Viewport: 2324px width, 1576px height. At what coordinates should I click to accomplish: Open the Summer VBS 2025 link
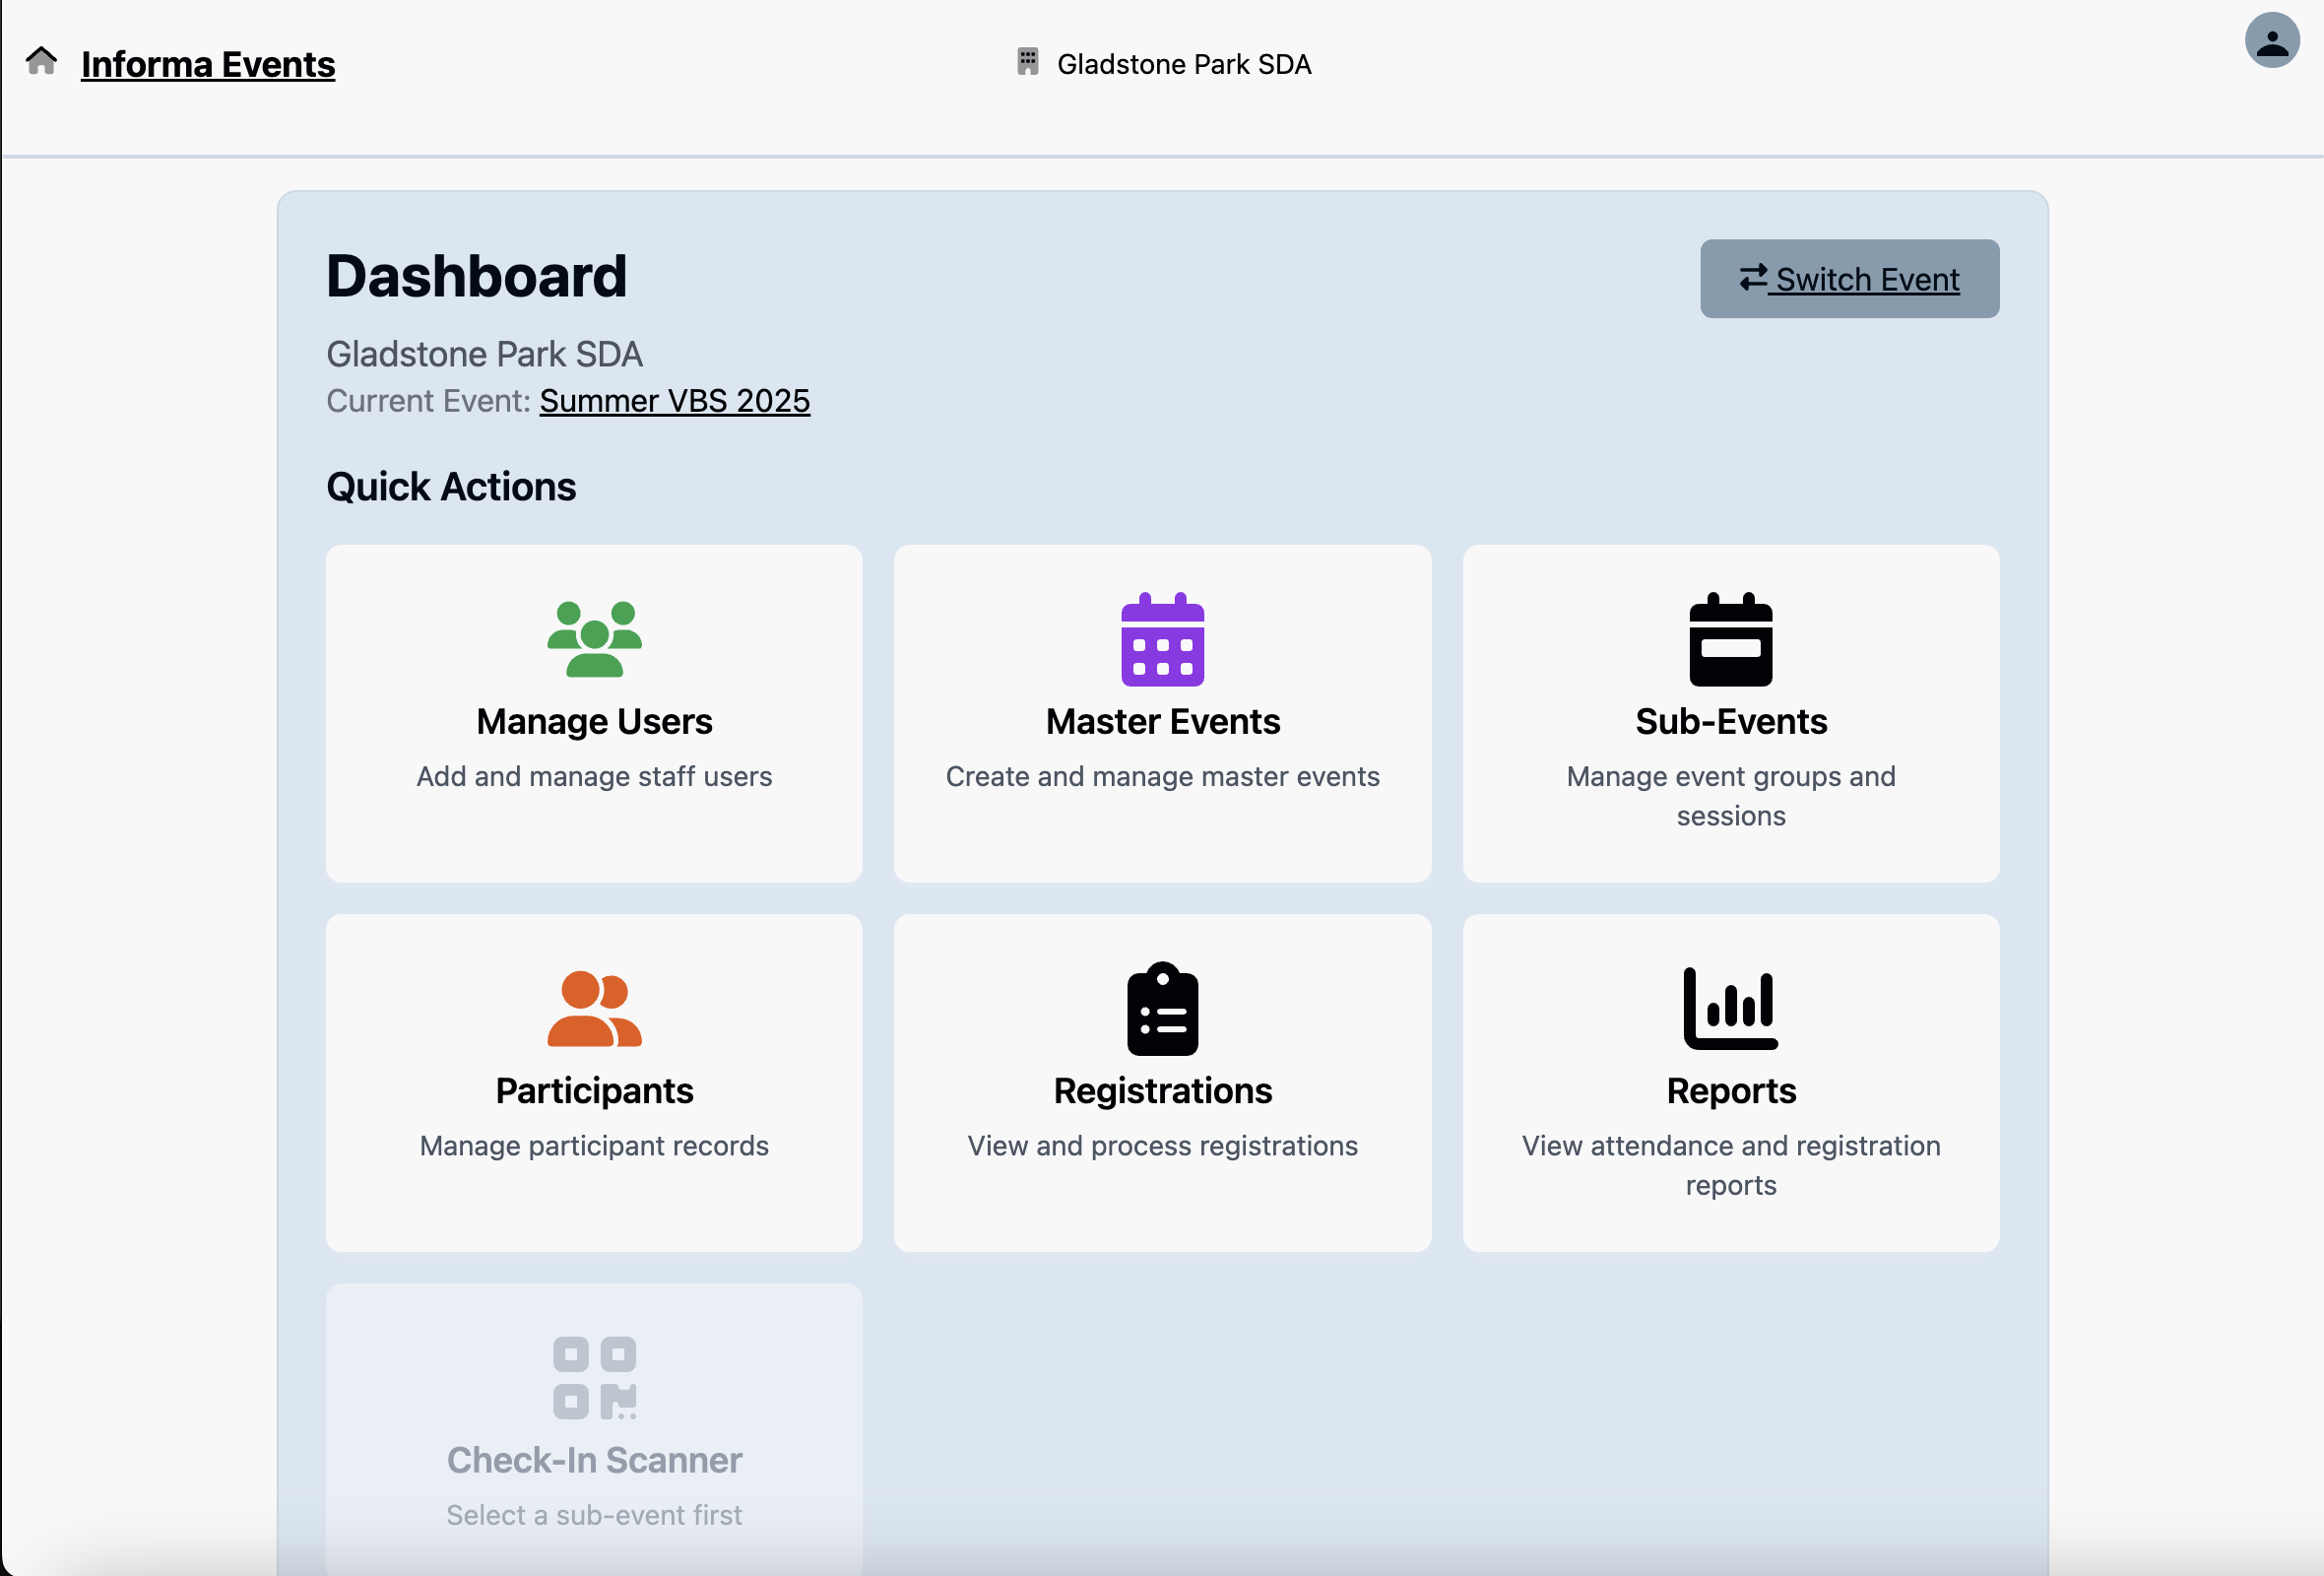[674, 401]
